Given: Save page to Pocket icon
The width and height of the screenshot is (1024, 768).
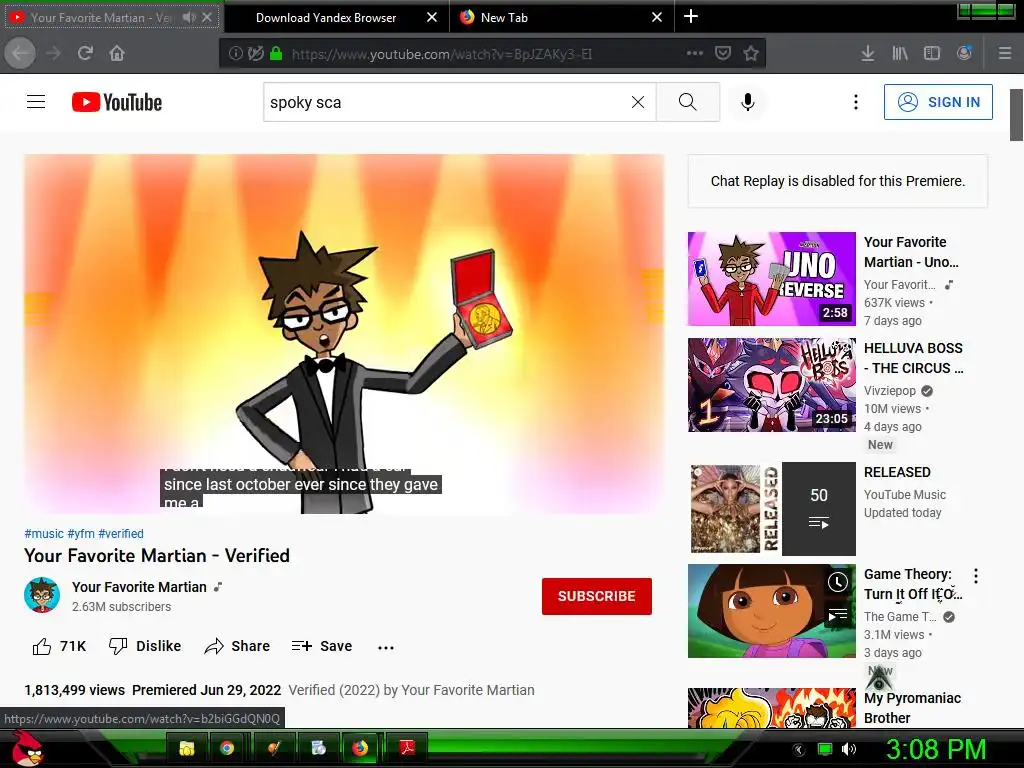Looking at the screenshot, I should coord(723,53).
